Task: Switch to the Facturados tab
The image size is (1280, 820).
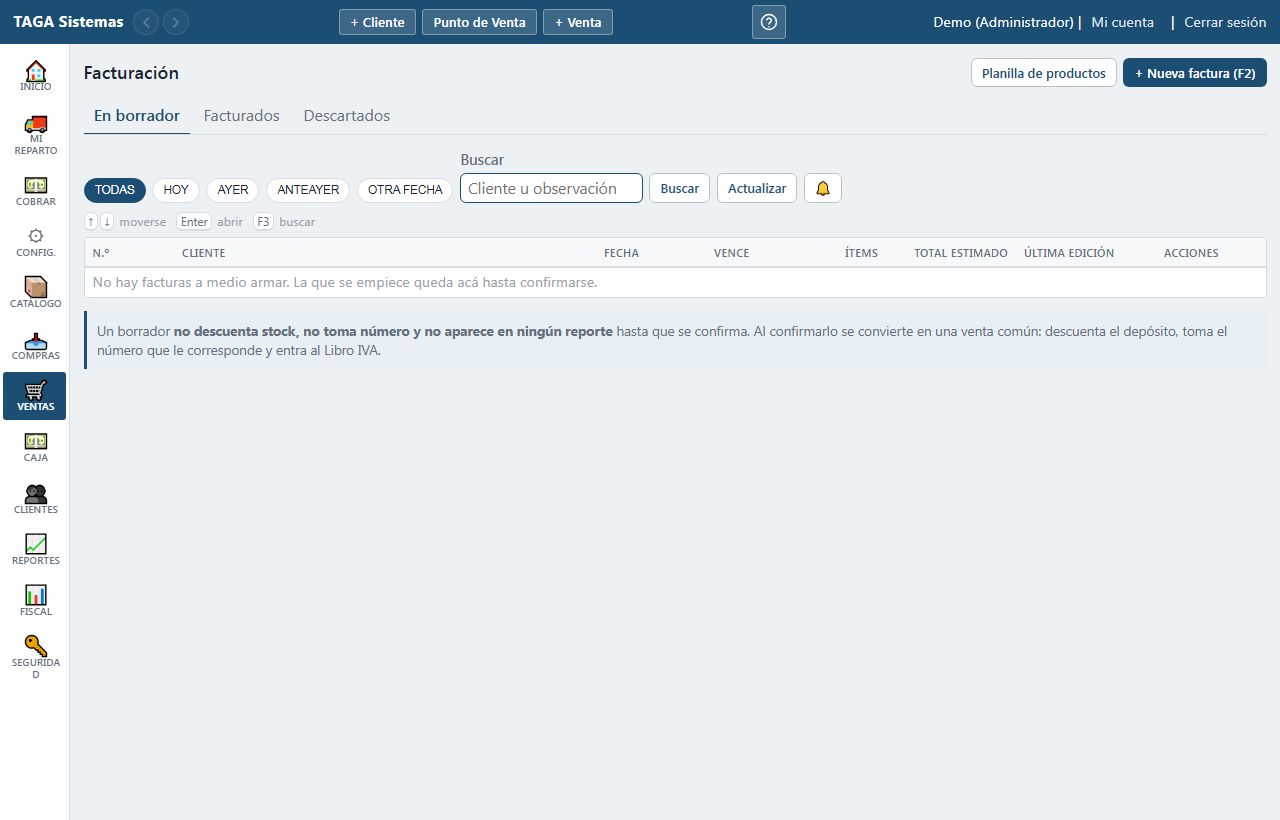Action: pyautogui.click(x=242, y=116)
